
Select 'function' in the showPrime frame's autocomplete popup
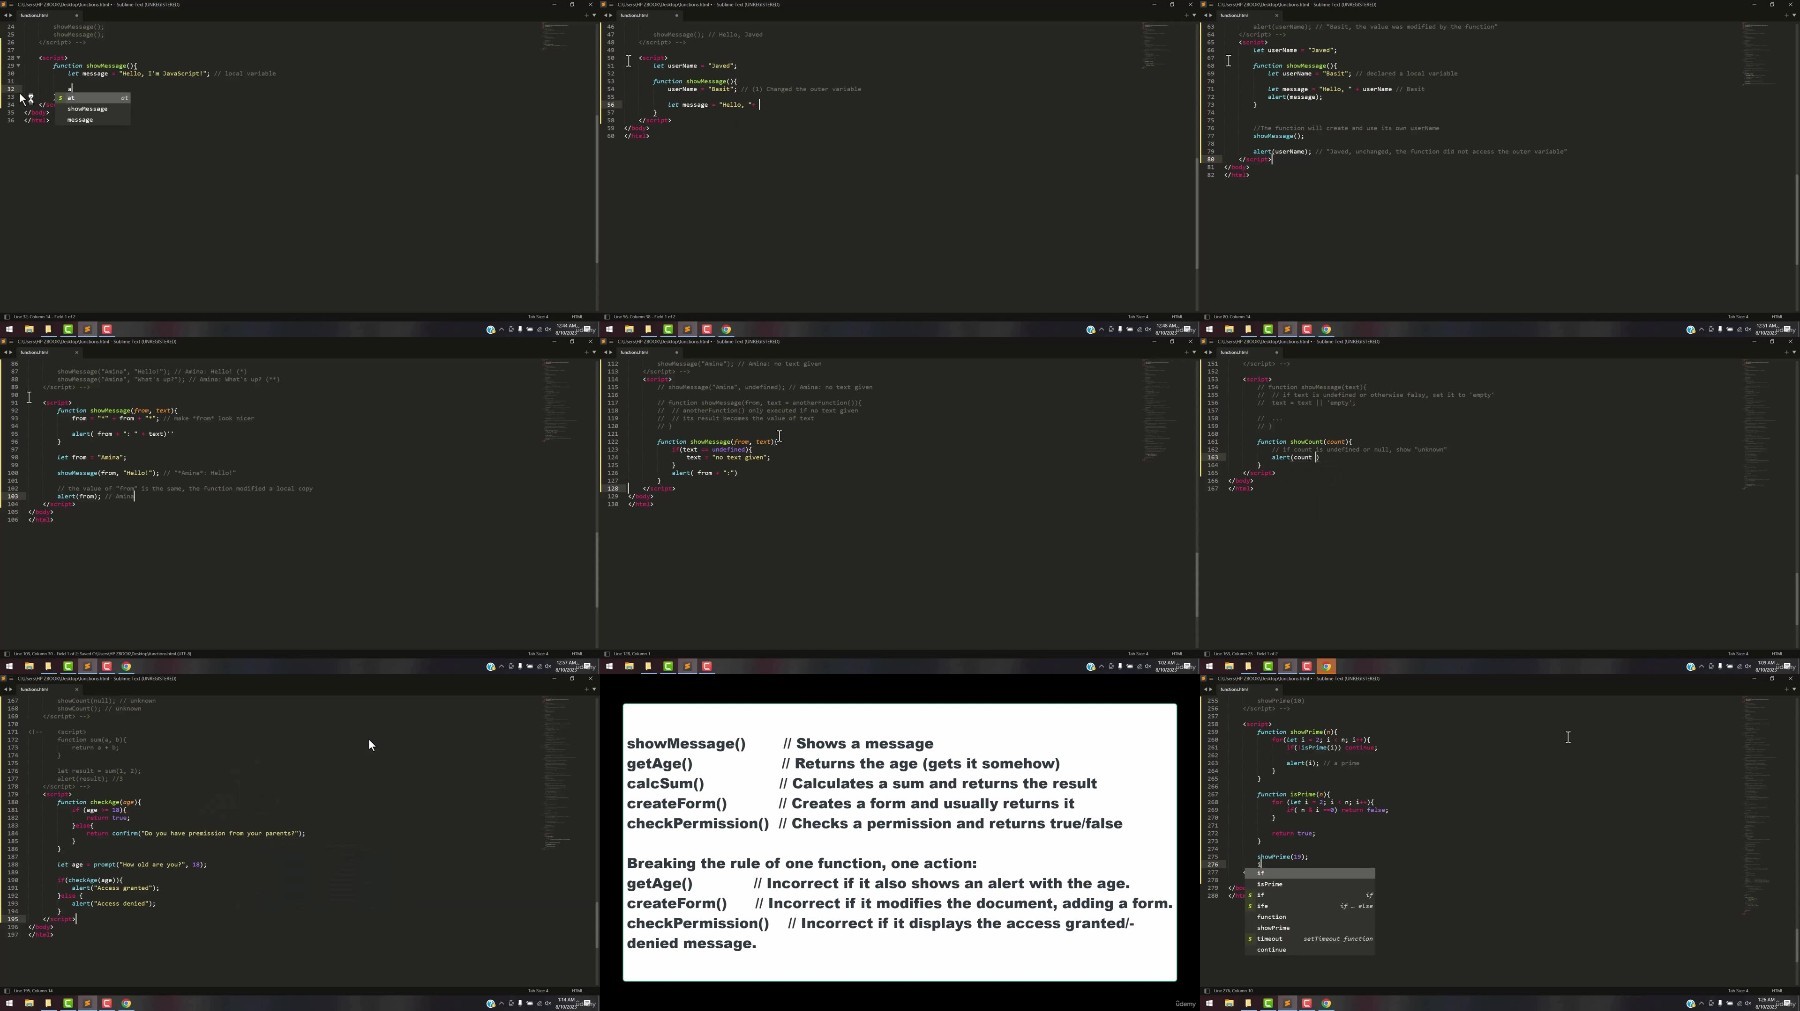pyautogui.click(x=1309, y=917)
